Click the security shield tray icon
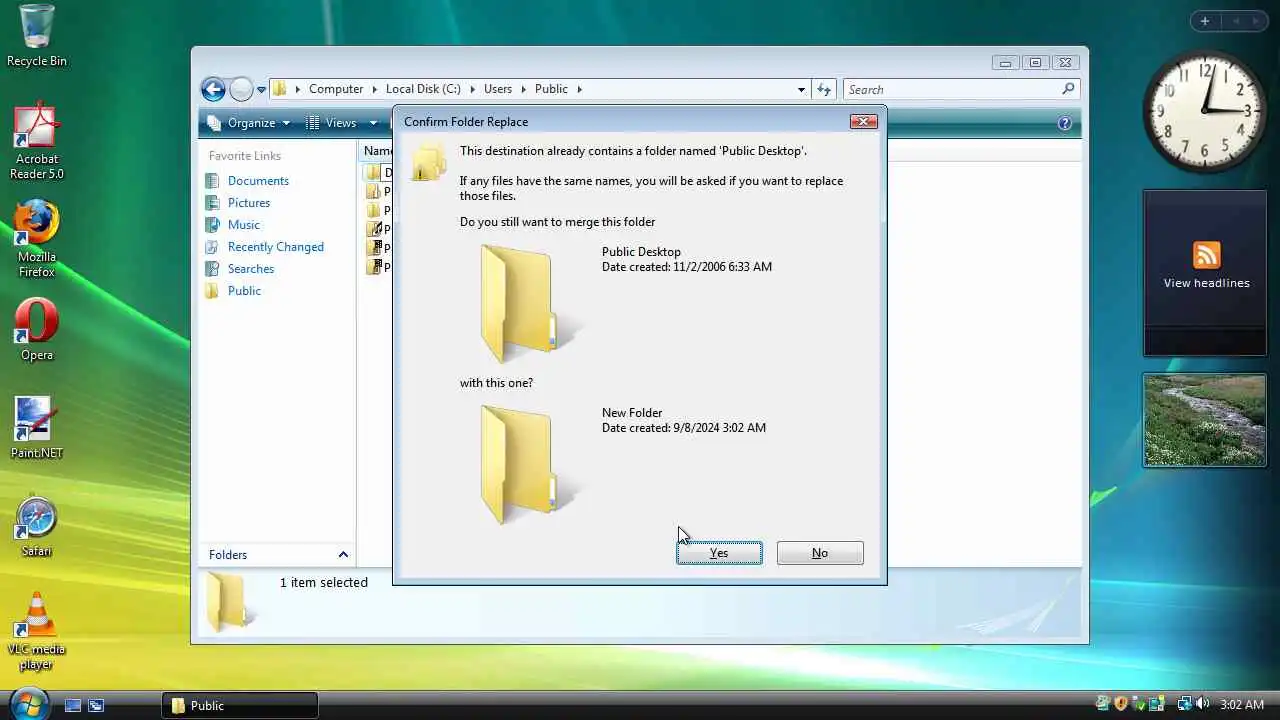Image resolution: width=1280 pixels, height=720 pixels. coord(1121,704)
